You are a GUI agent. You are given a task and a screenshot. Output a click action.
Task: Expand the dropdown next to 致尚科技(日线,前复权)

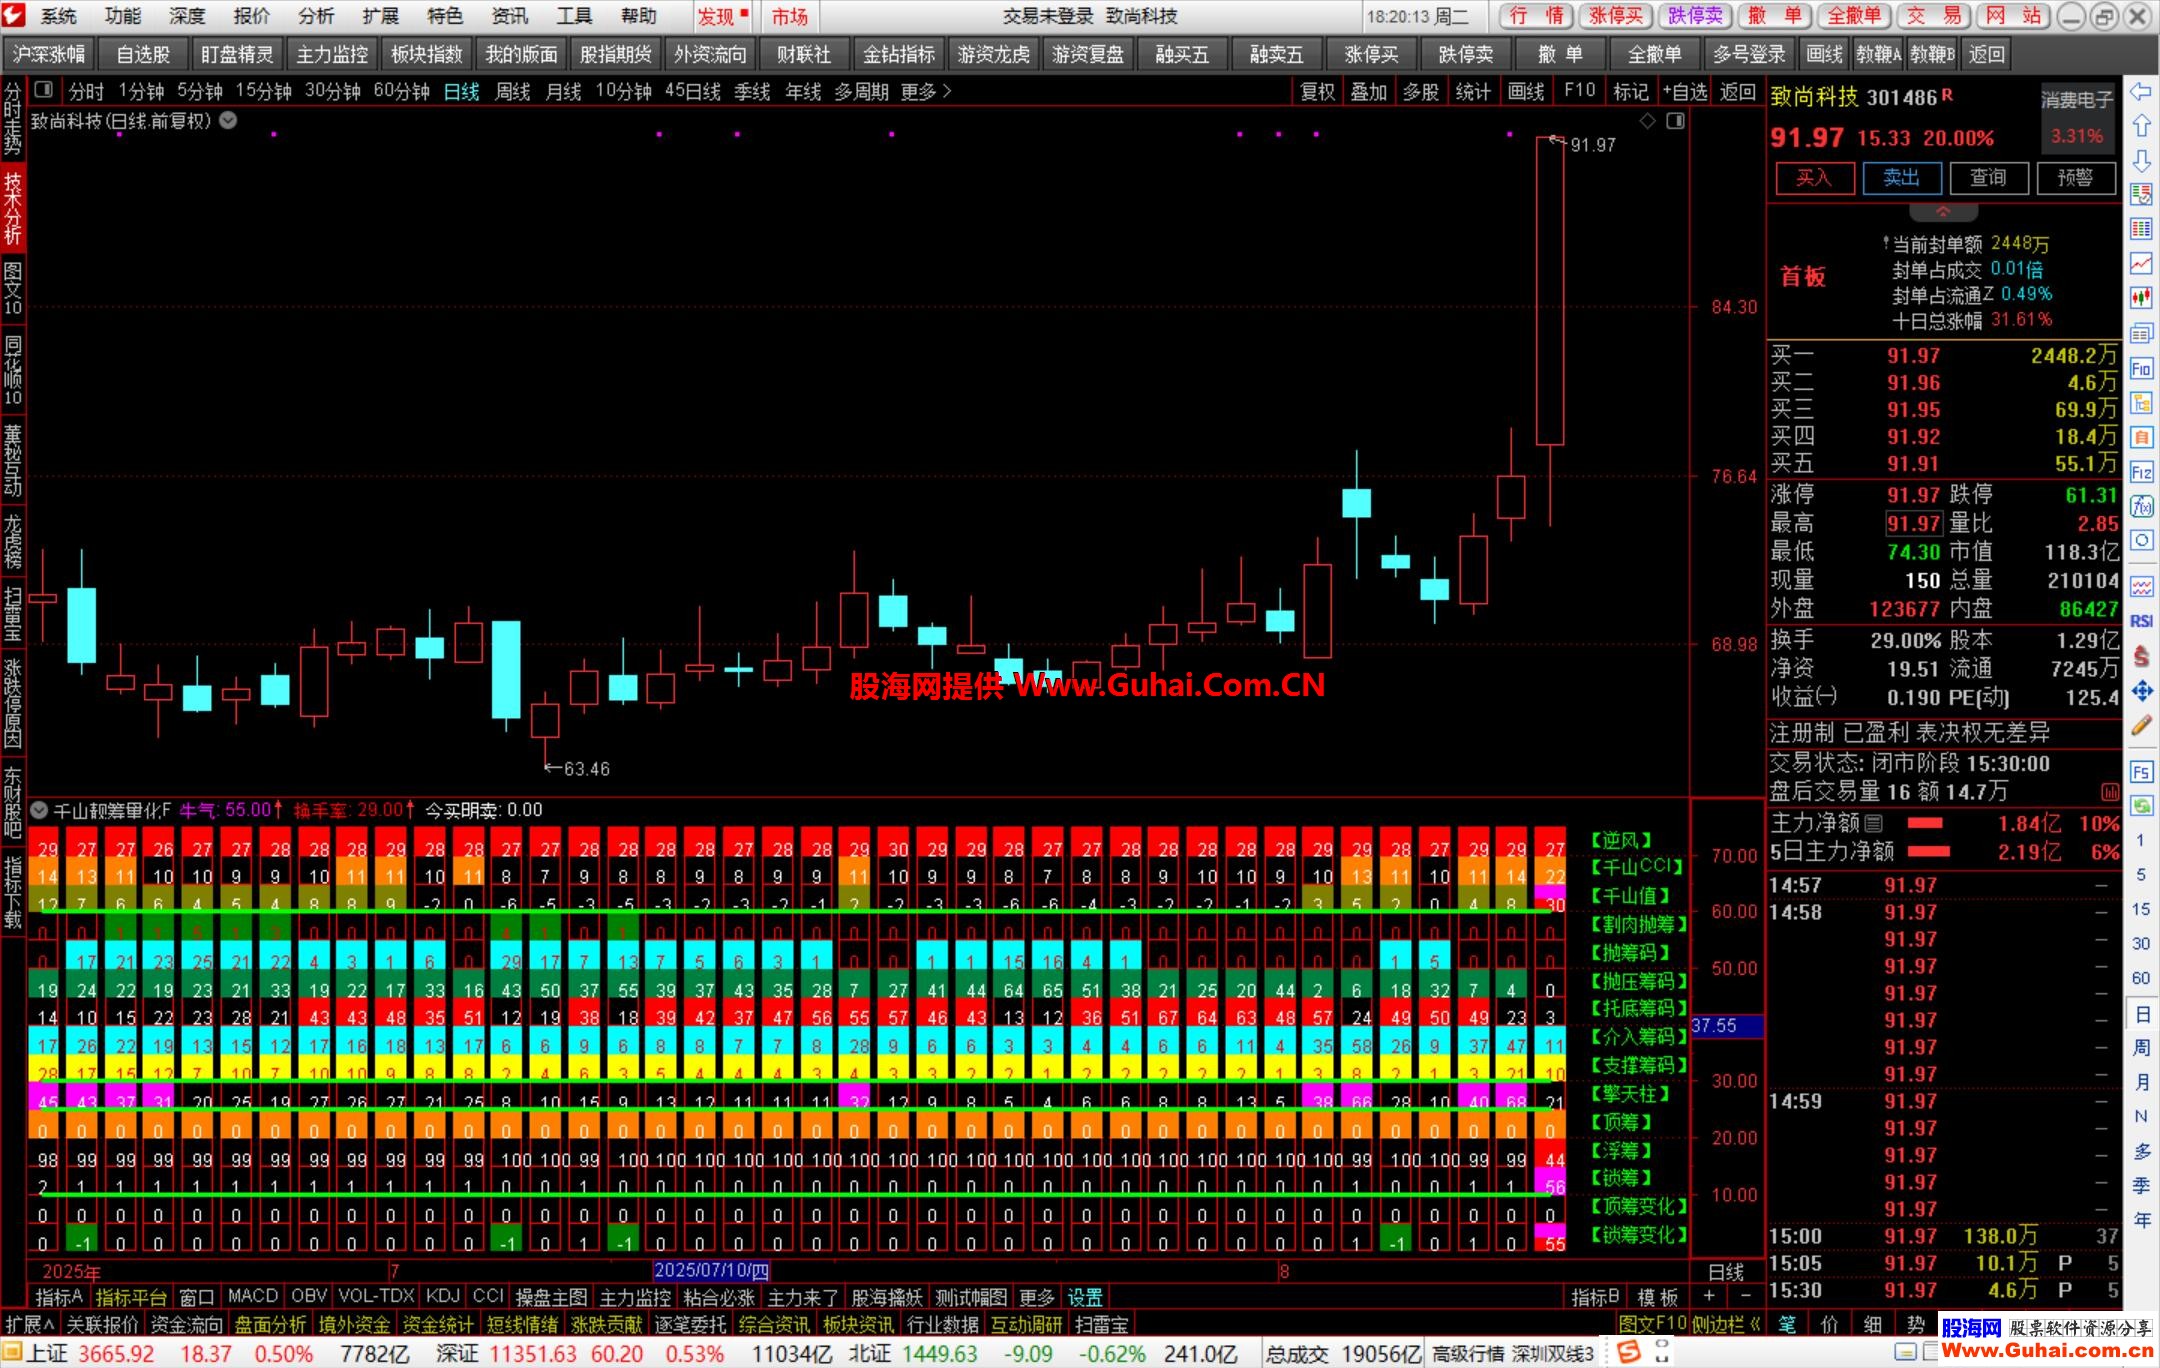(x=228, y=121)
